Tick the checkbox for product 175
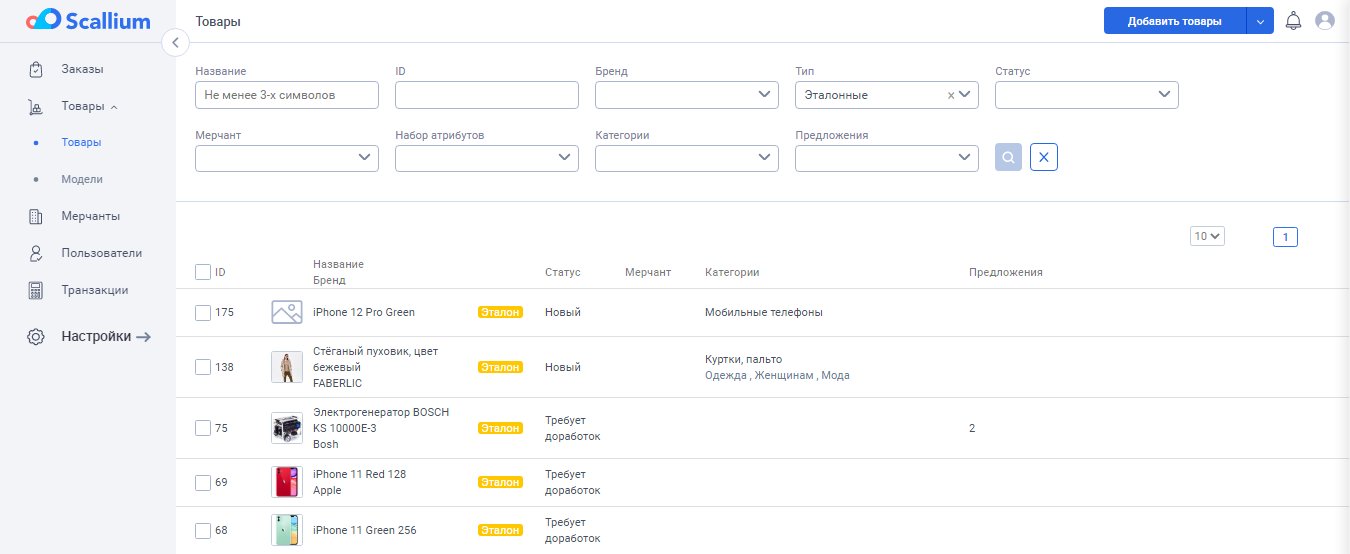1350x554 pixels. (203, 312)
